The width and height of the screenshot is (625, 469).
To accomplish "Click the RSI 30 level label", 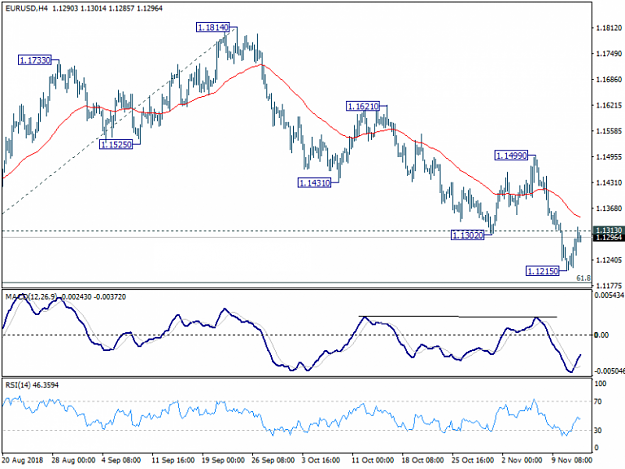I will point(598,430).
